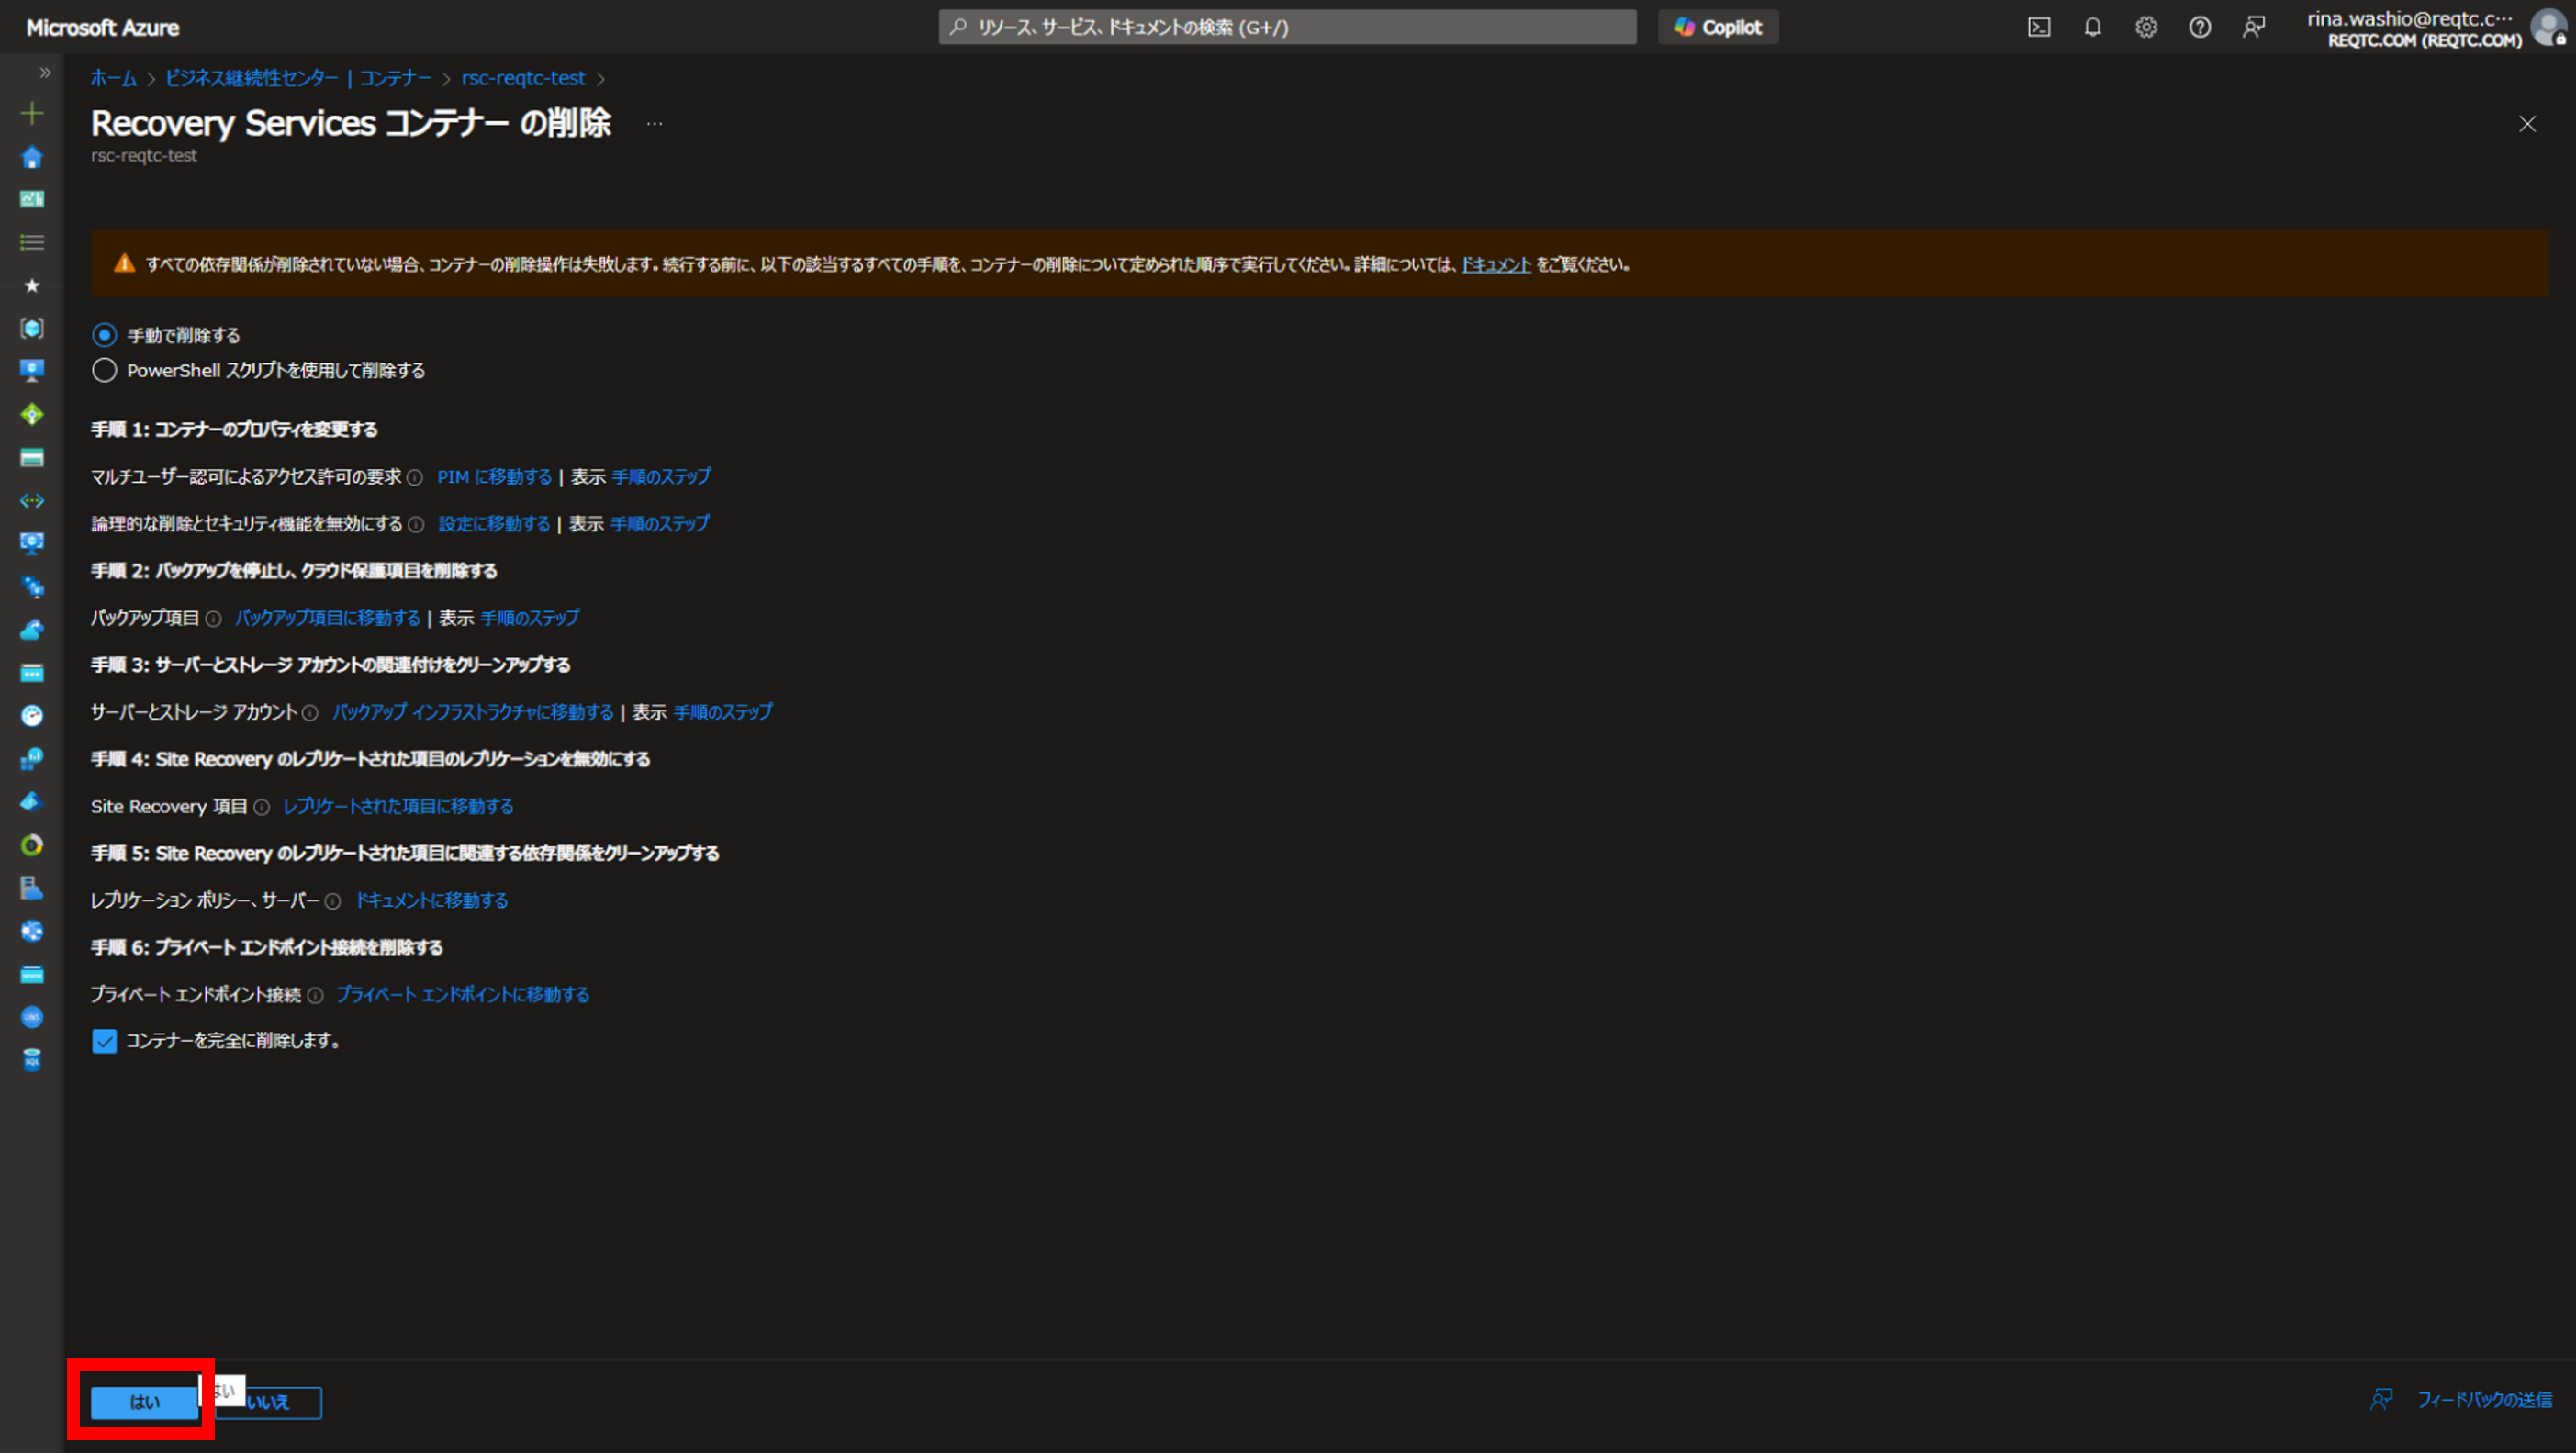Click the top bar feedback icon
This screenshot has width=2576, height=1453.
coord(2253,27)
